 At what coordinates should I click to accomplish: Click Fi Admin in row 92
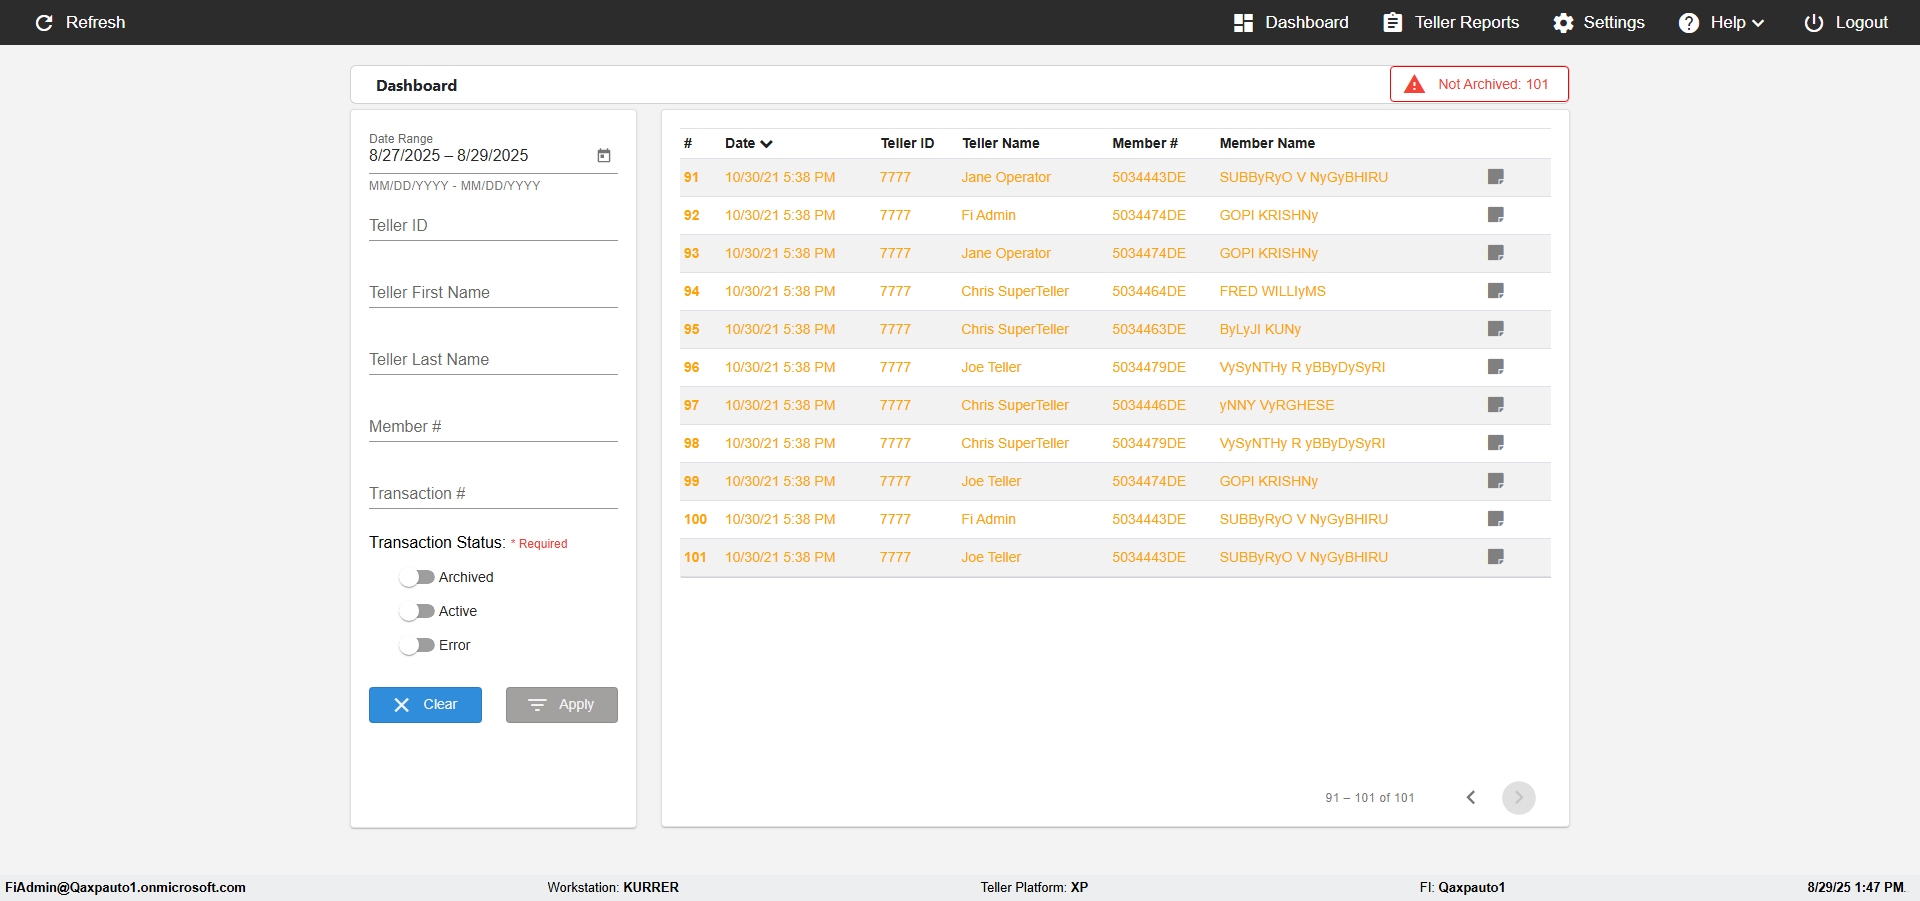988,215
